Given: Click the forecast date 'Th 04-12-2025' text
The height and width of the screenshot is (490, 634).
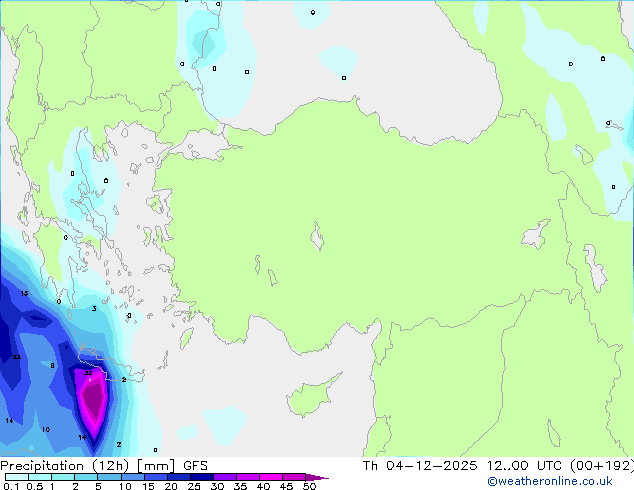Looking at the screenshot, I should pyautogui.click(x=420, y=465).
